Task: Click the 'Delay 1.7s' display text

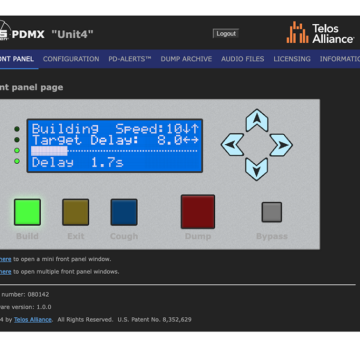Action: (77, 163)
